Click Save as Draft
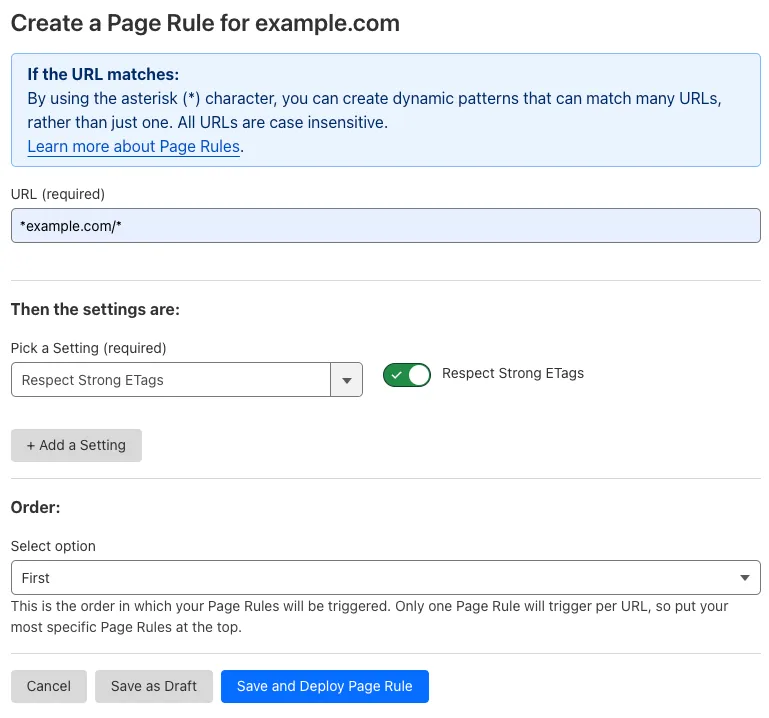 tap(154, 686)
